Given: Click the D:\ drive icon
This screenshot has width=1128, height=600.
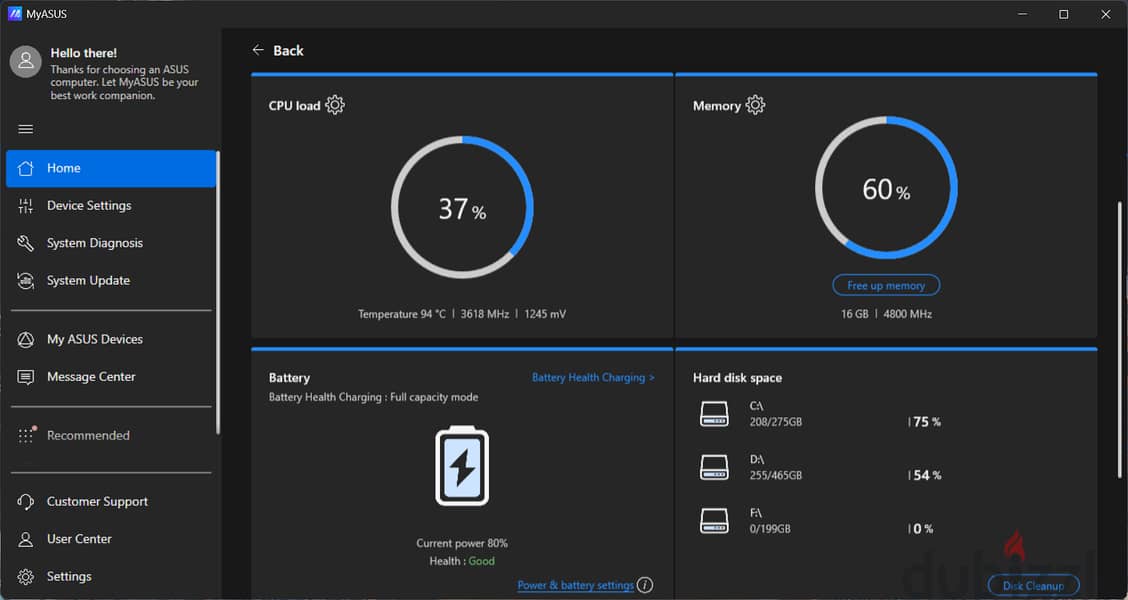Looking at the screenshot, I should pyautogui.click(x=714, y=467).
